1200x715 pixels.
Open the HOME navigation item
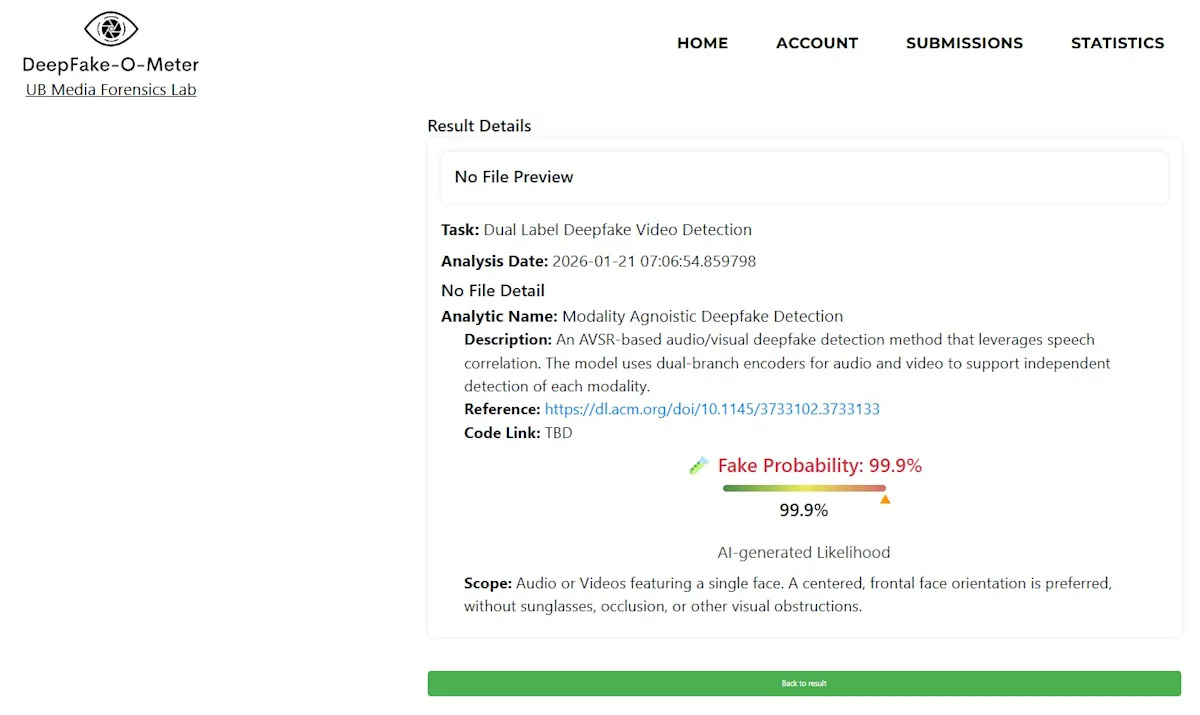[702, 43]
